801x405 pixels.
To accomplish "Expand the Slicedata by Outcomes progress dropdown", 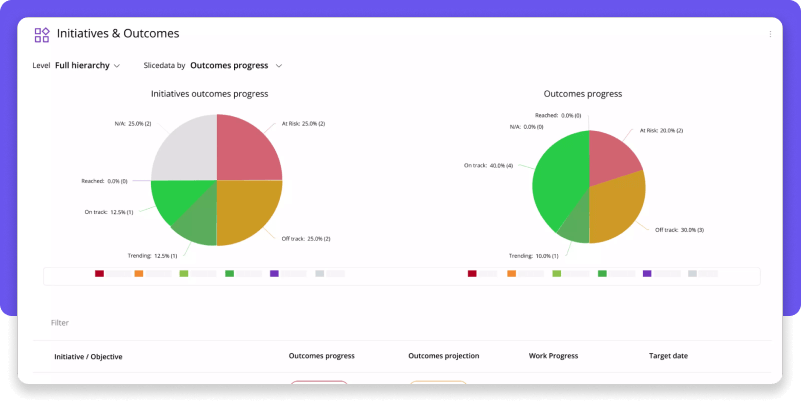I will [x=236, y=66].
